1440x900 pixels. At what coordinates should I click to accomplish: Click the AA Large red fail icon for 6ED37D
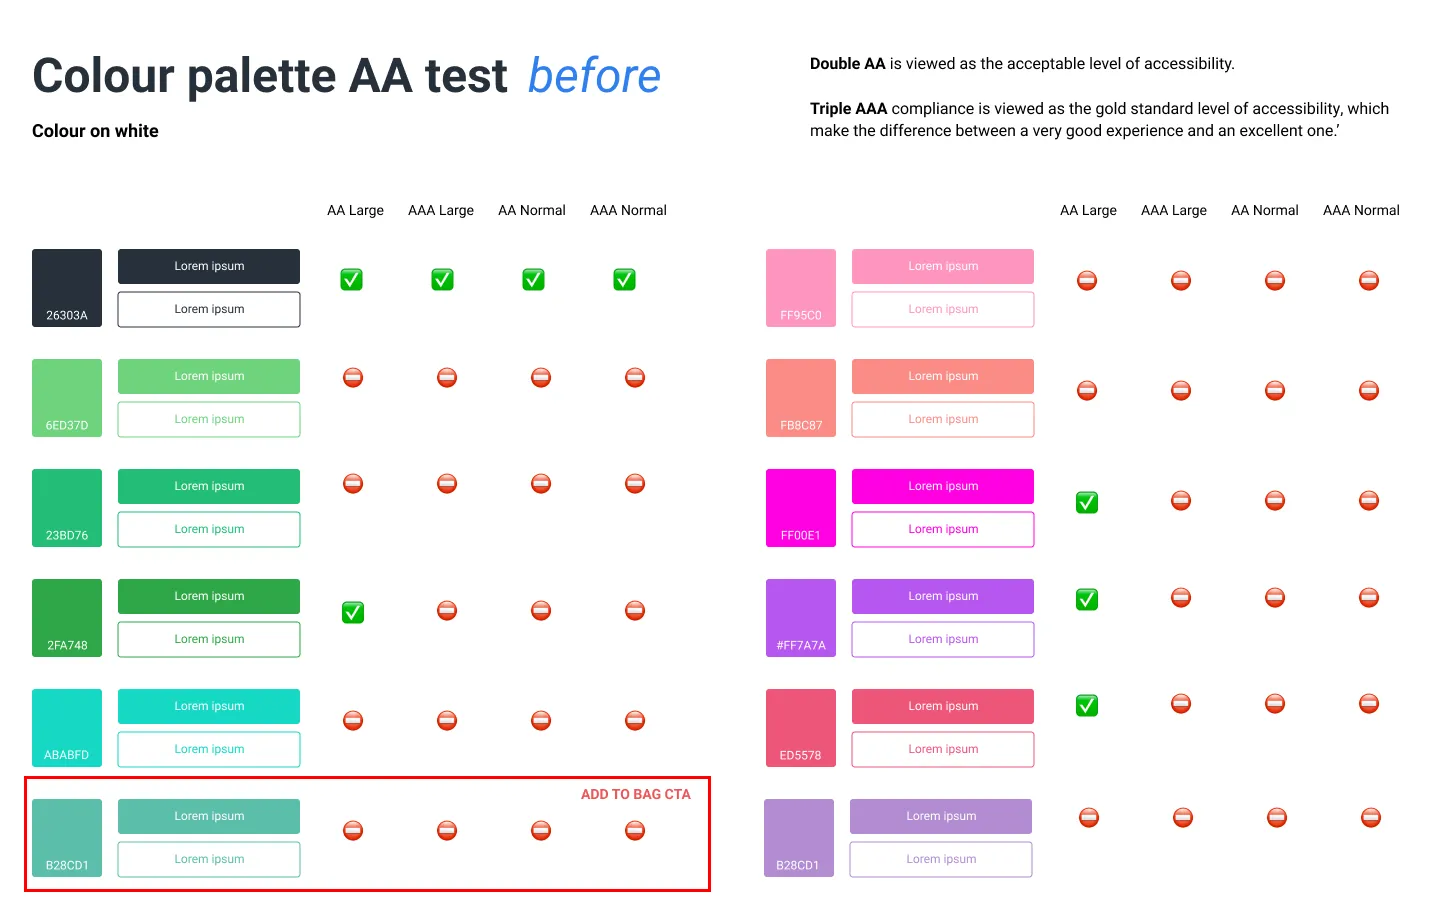[x=353, y=378]
